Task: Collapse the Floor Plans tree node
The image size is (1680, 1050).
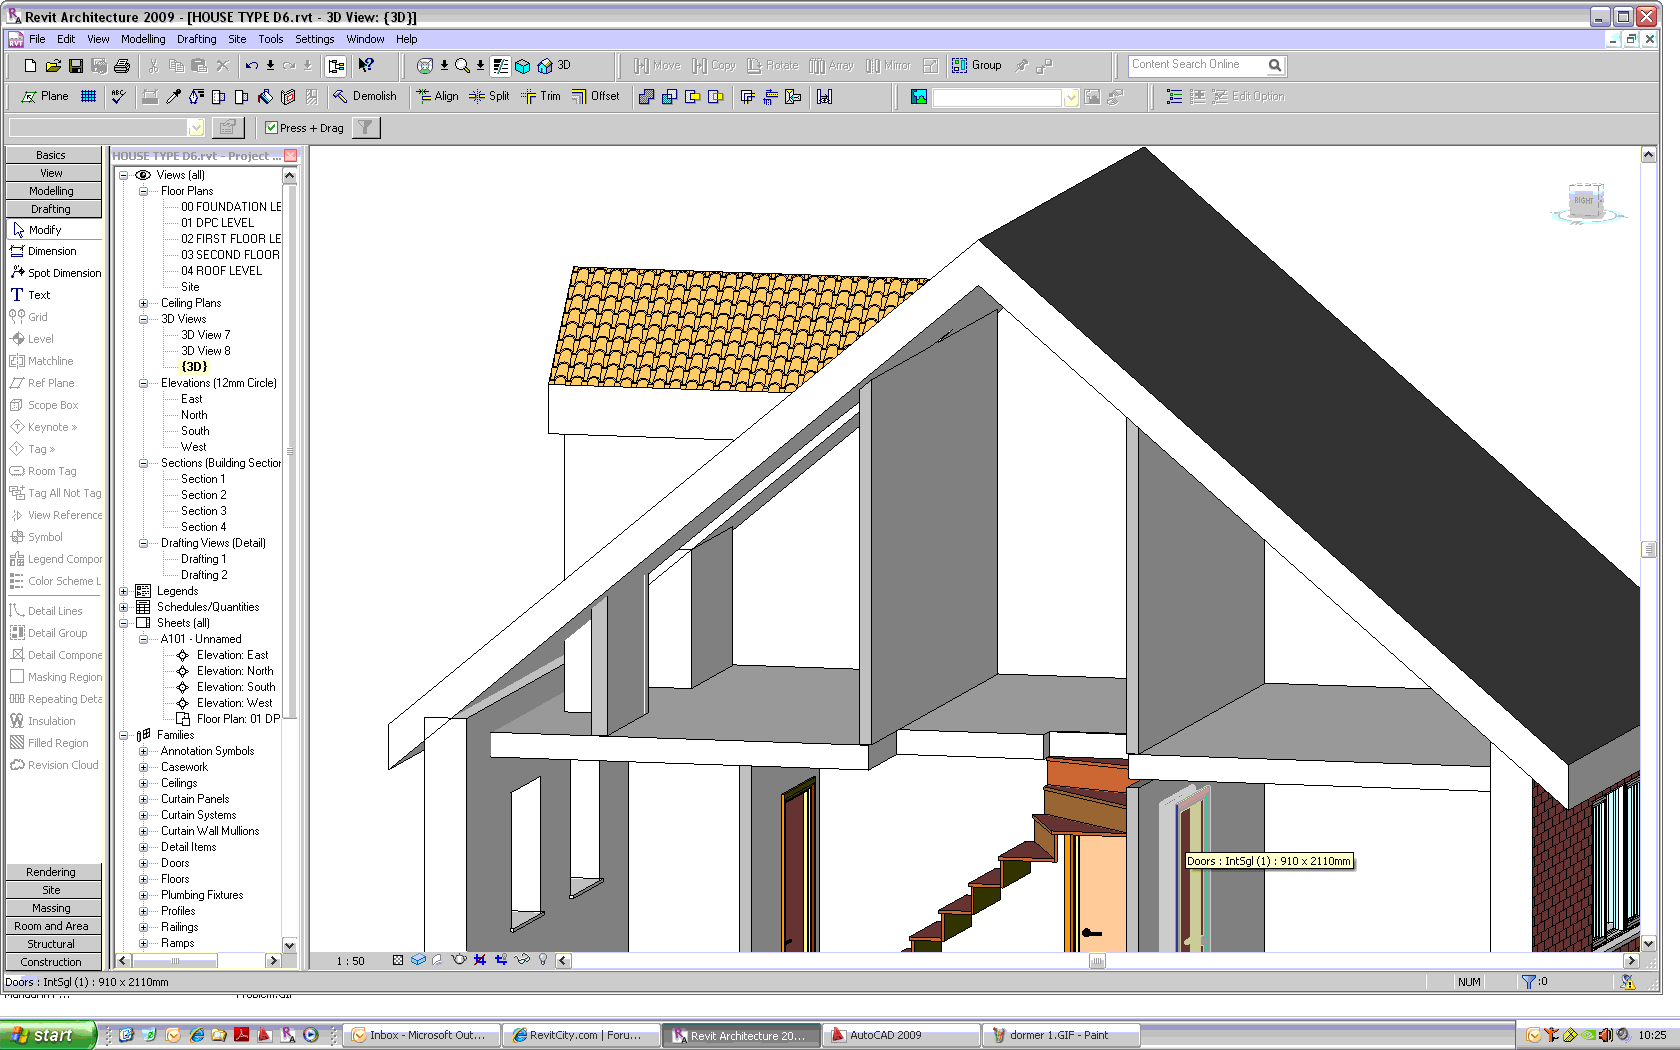Action: tap(143, 191)
